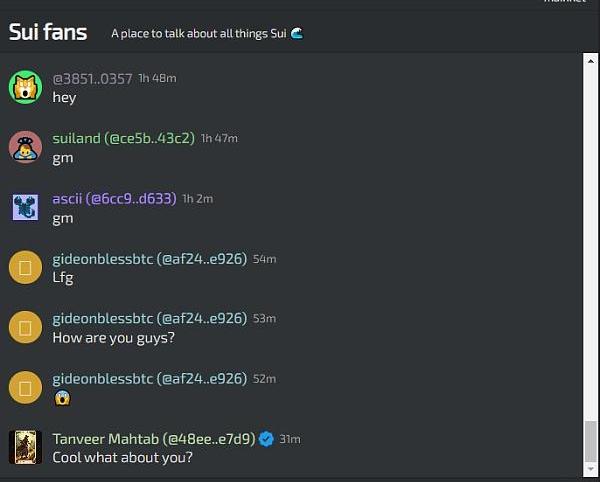Click gideonblessbtc avatar beside How are you guys
Viewport: 600px width, 482px height.
25,327
